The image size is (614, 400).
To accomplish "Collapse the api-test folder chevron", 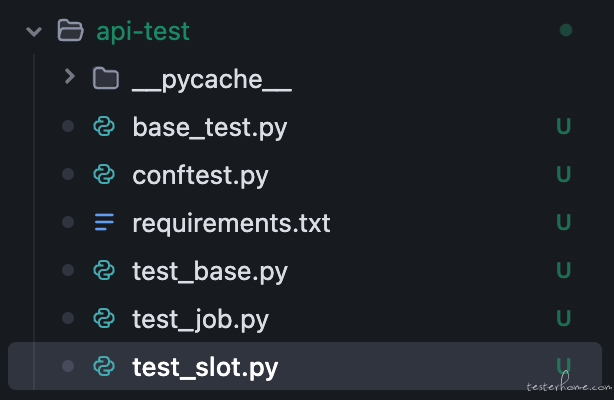I will click(x=34, y=31).
